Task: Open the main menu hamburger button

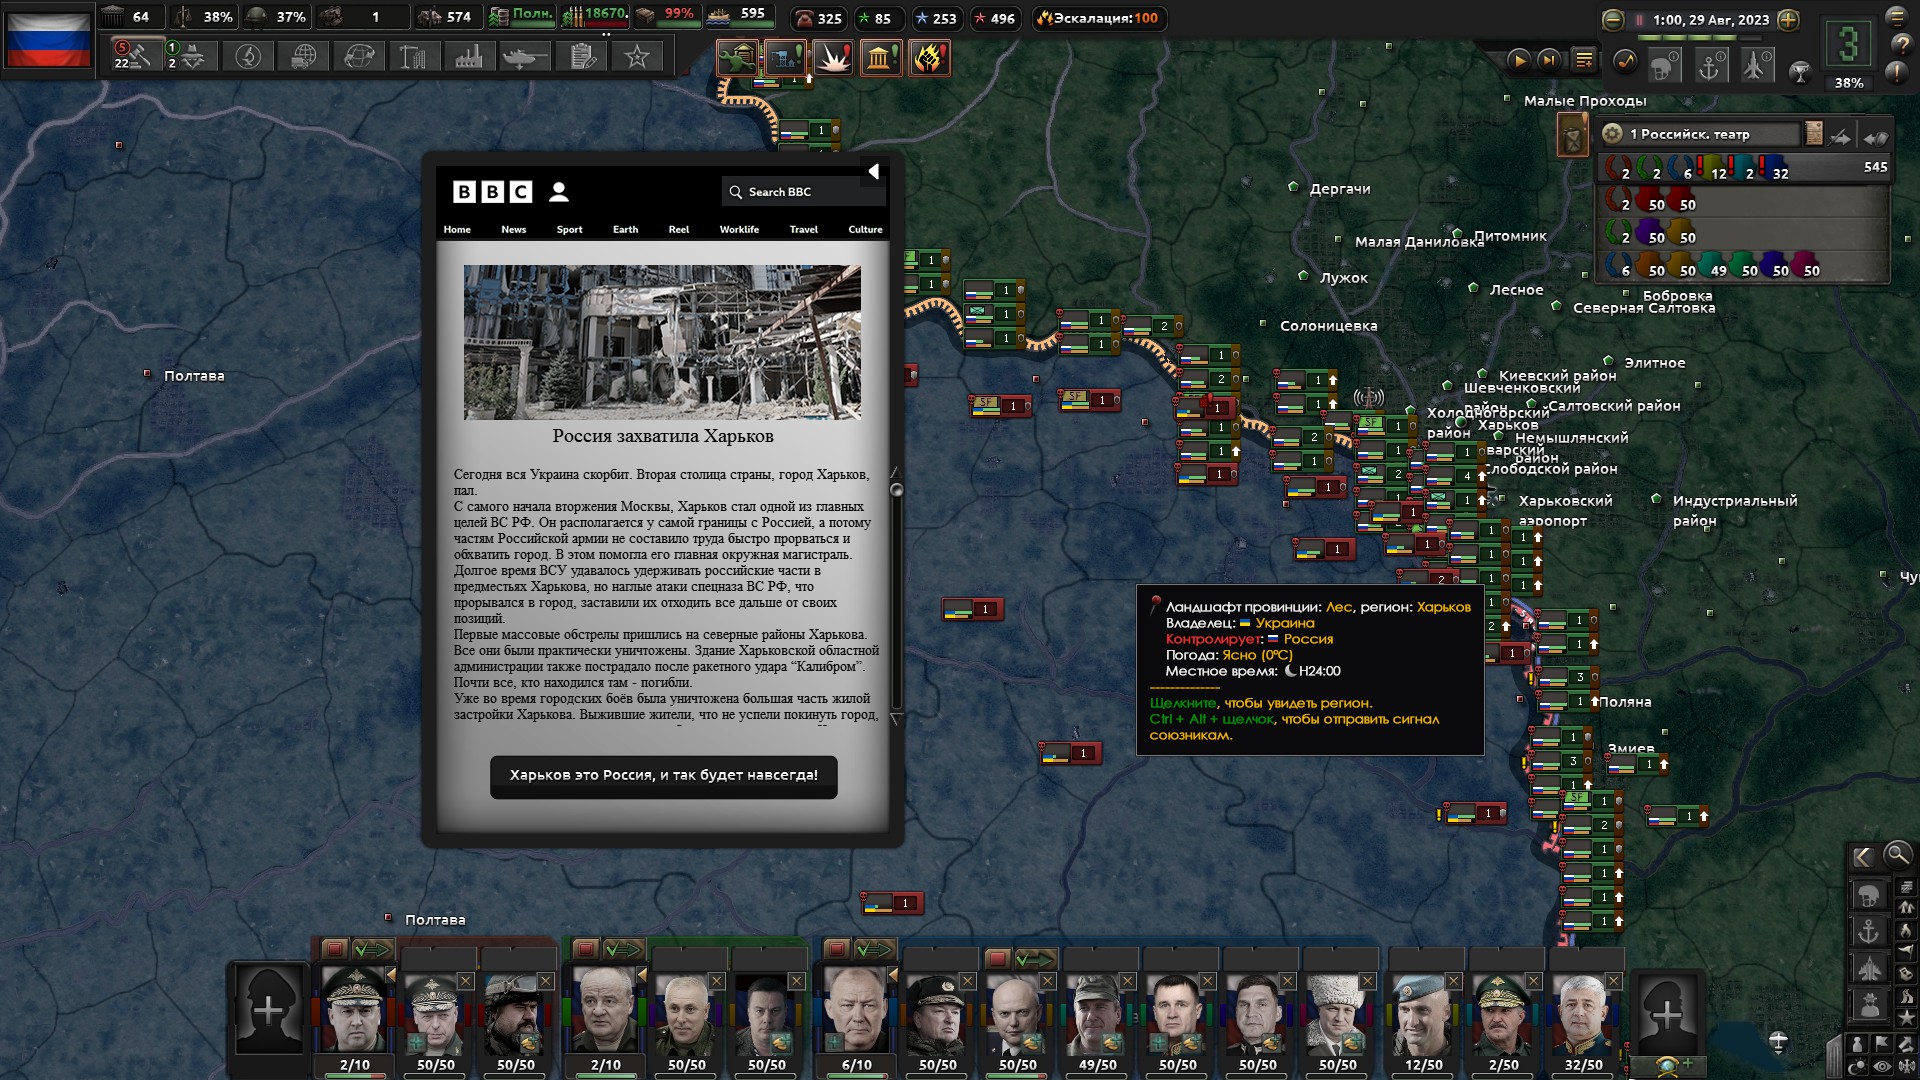Action: tap(1896, 17)
